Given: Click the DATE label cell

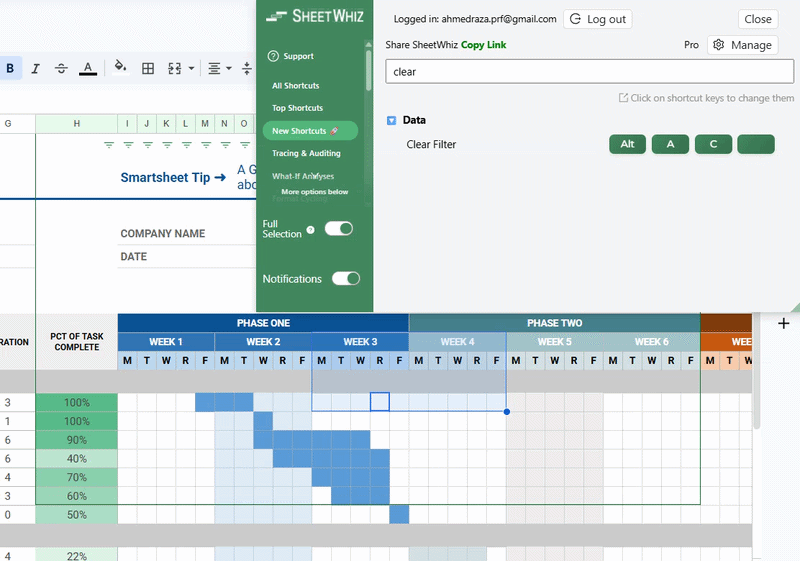Looking at the screenshot, I should 134,257.
